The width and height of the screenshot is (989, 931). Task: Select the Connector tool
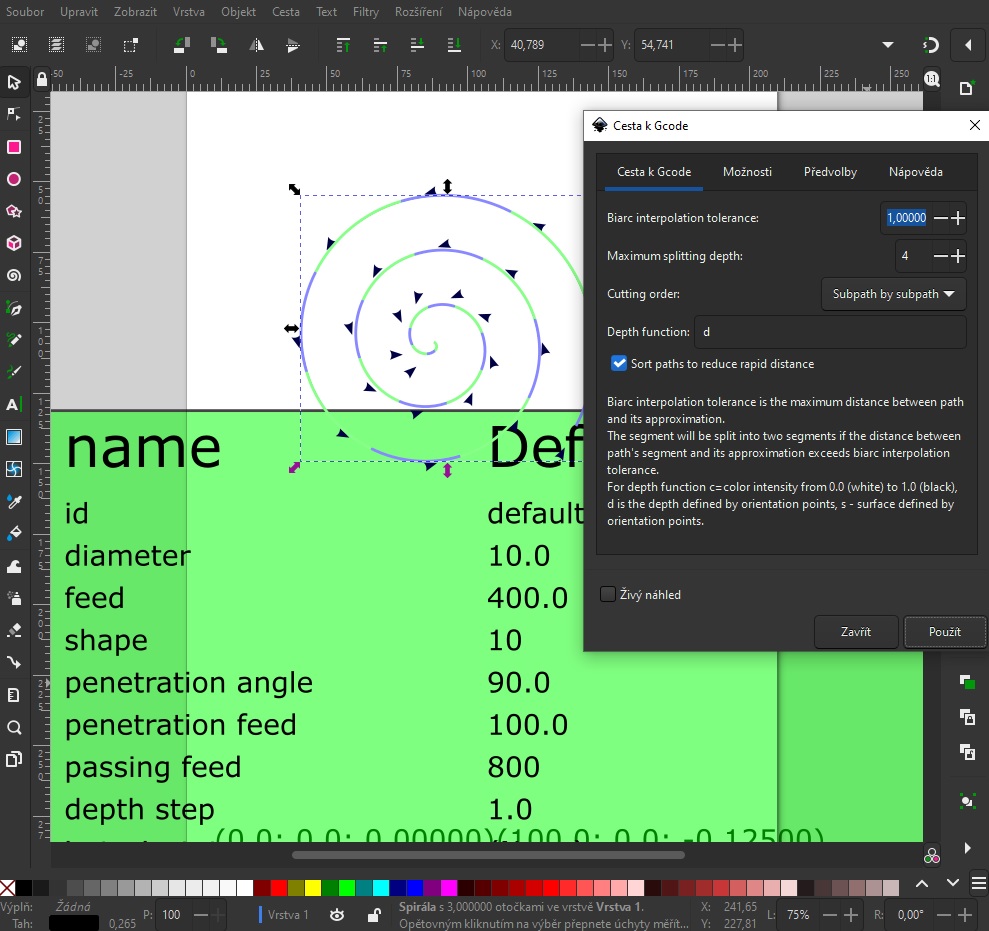pos(14,662)
